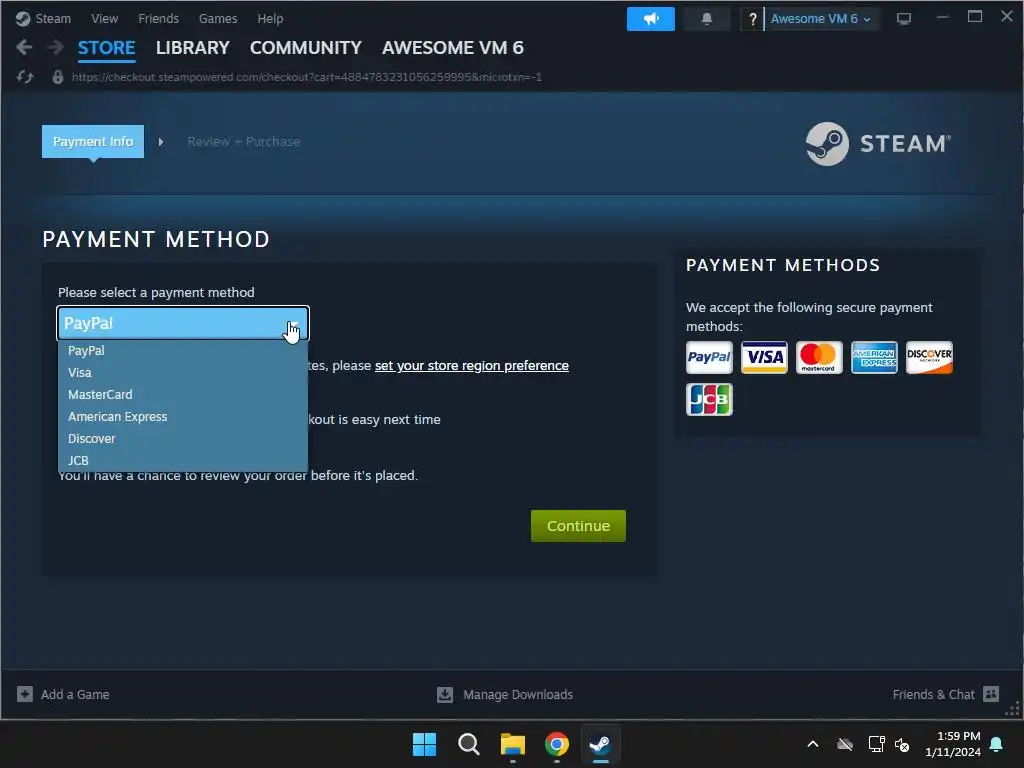1024x768 pixels.
Task: Open the announcements megaphone button
Action: click(x=650, y=19)
